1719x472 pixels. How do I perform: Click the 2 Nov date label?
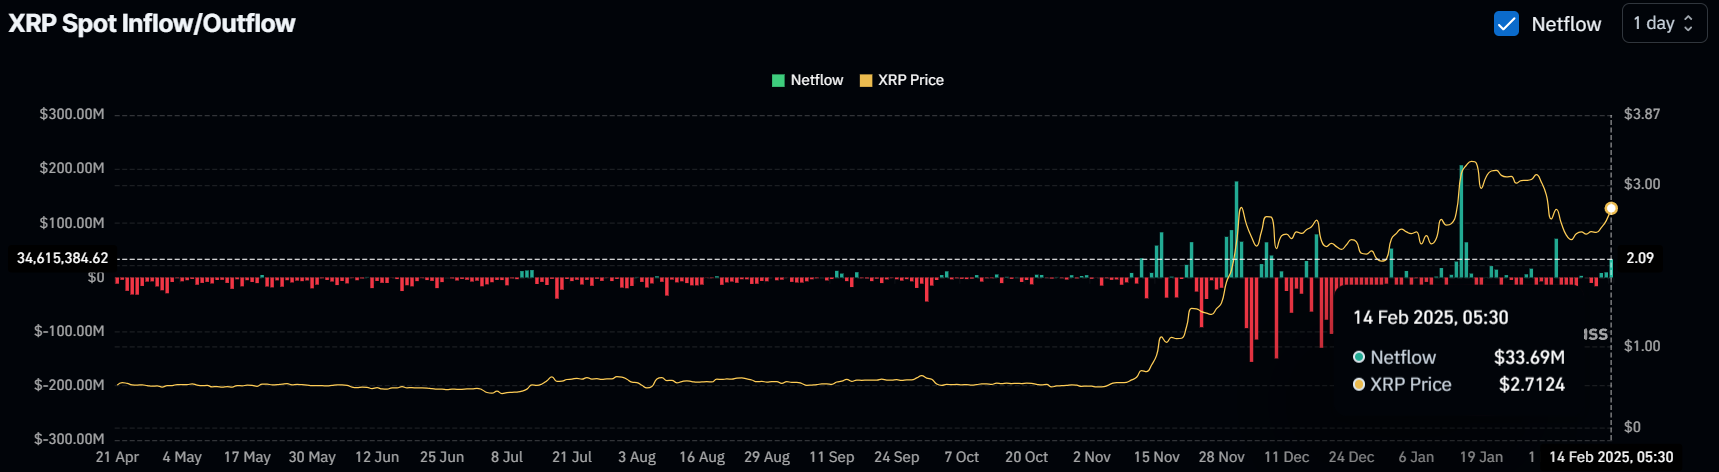(1092, 457)
